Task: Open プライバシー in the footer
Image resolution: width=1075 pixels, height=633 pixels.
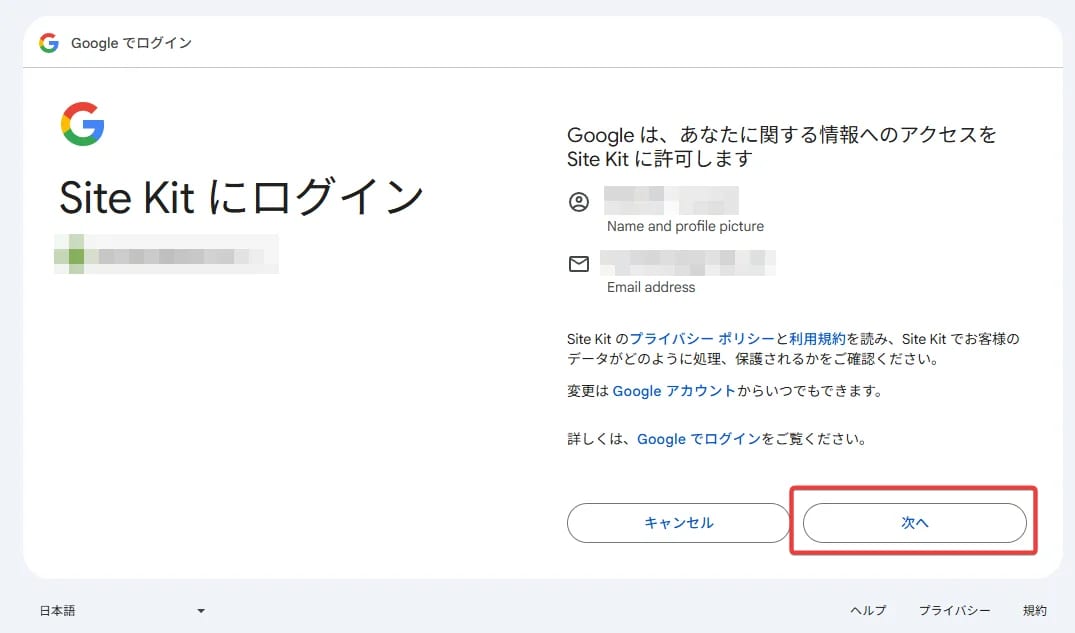Action: point(955,610)
